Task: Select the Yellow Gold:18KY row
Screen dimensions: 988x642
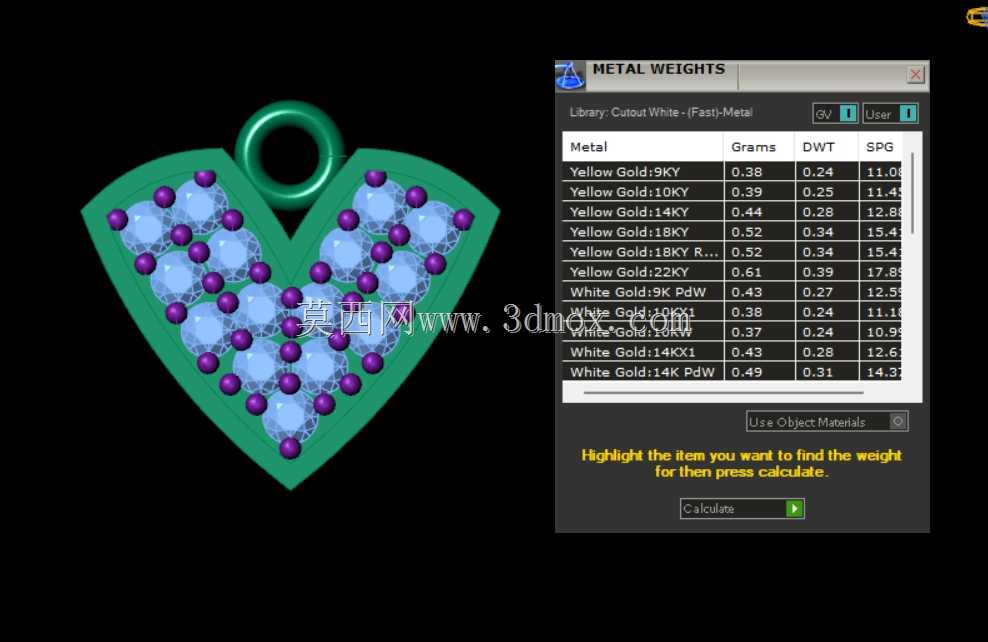Action: pos(732,232)
